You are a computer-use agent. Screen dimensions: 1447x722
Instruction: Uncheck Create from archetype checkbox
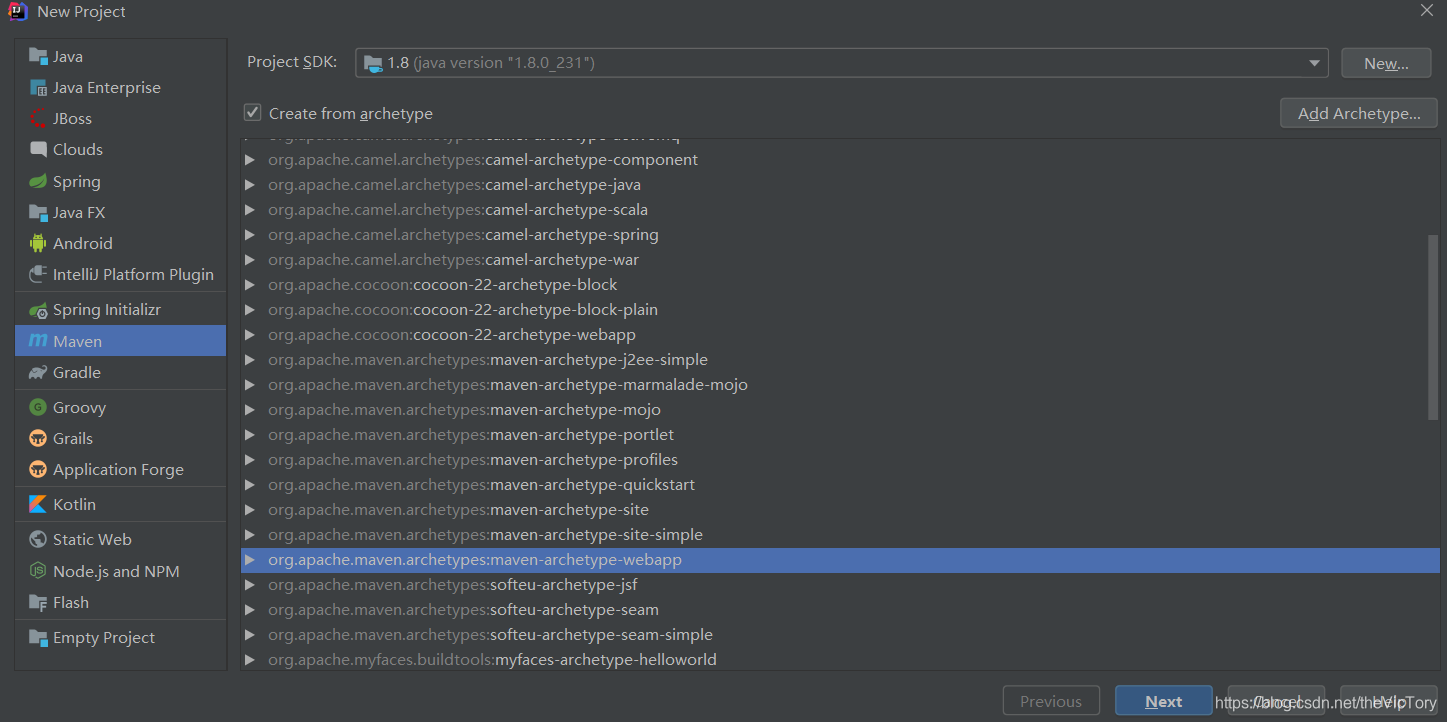[x=253, y=113]
